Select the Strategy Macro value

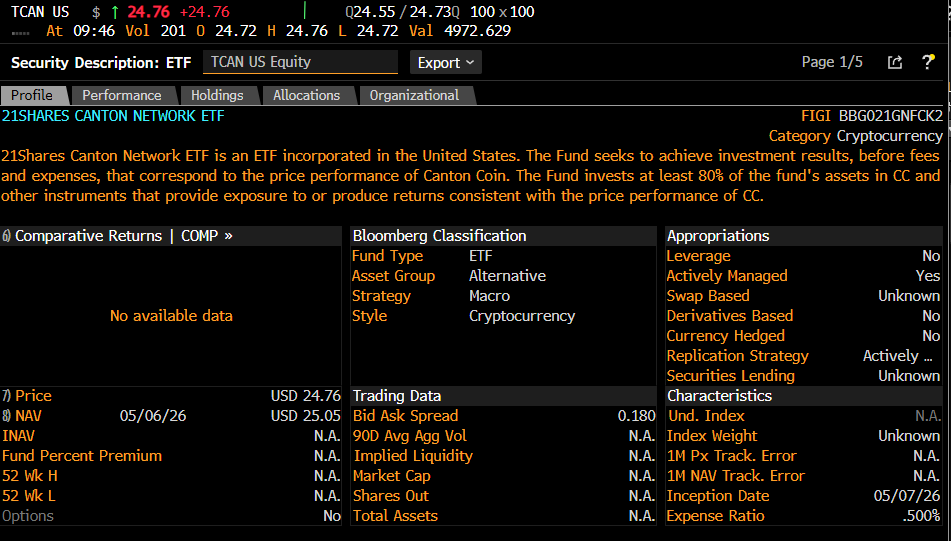tap(489, 296)
